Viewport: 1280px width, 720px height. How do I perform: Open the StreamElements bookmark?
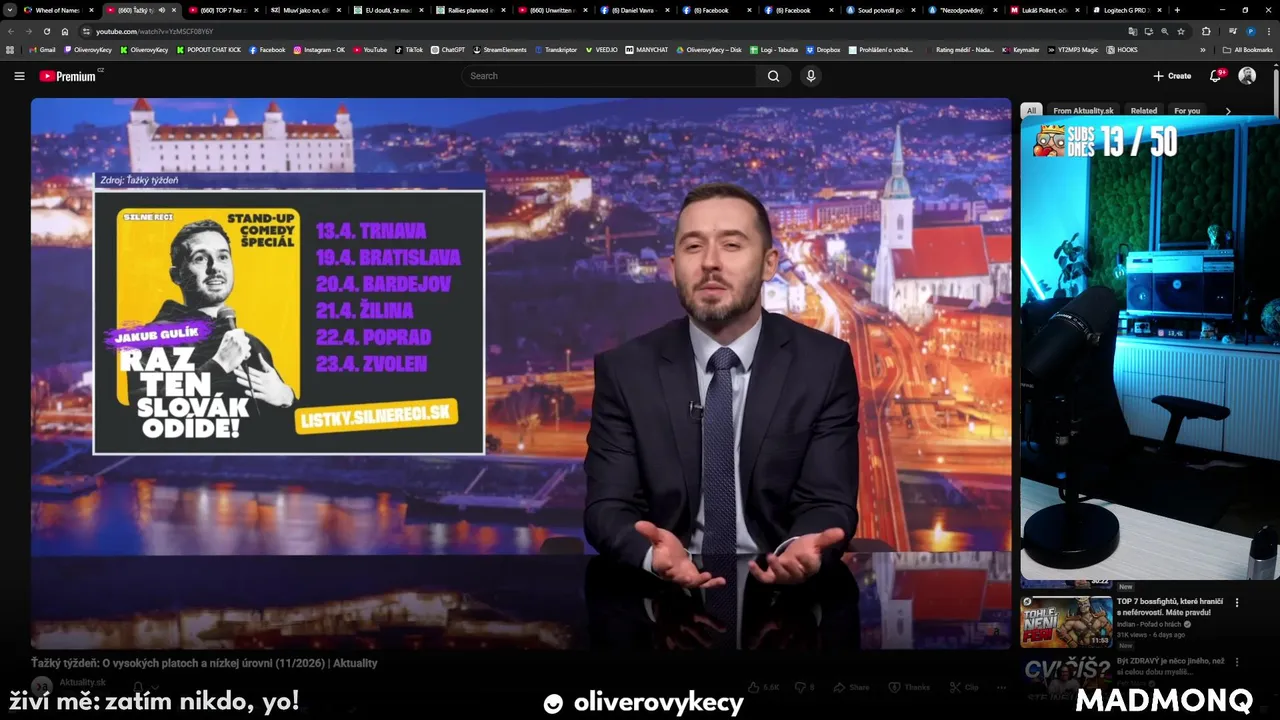(500, 49)
